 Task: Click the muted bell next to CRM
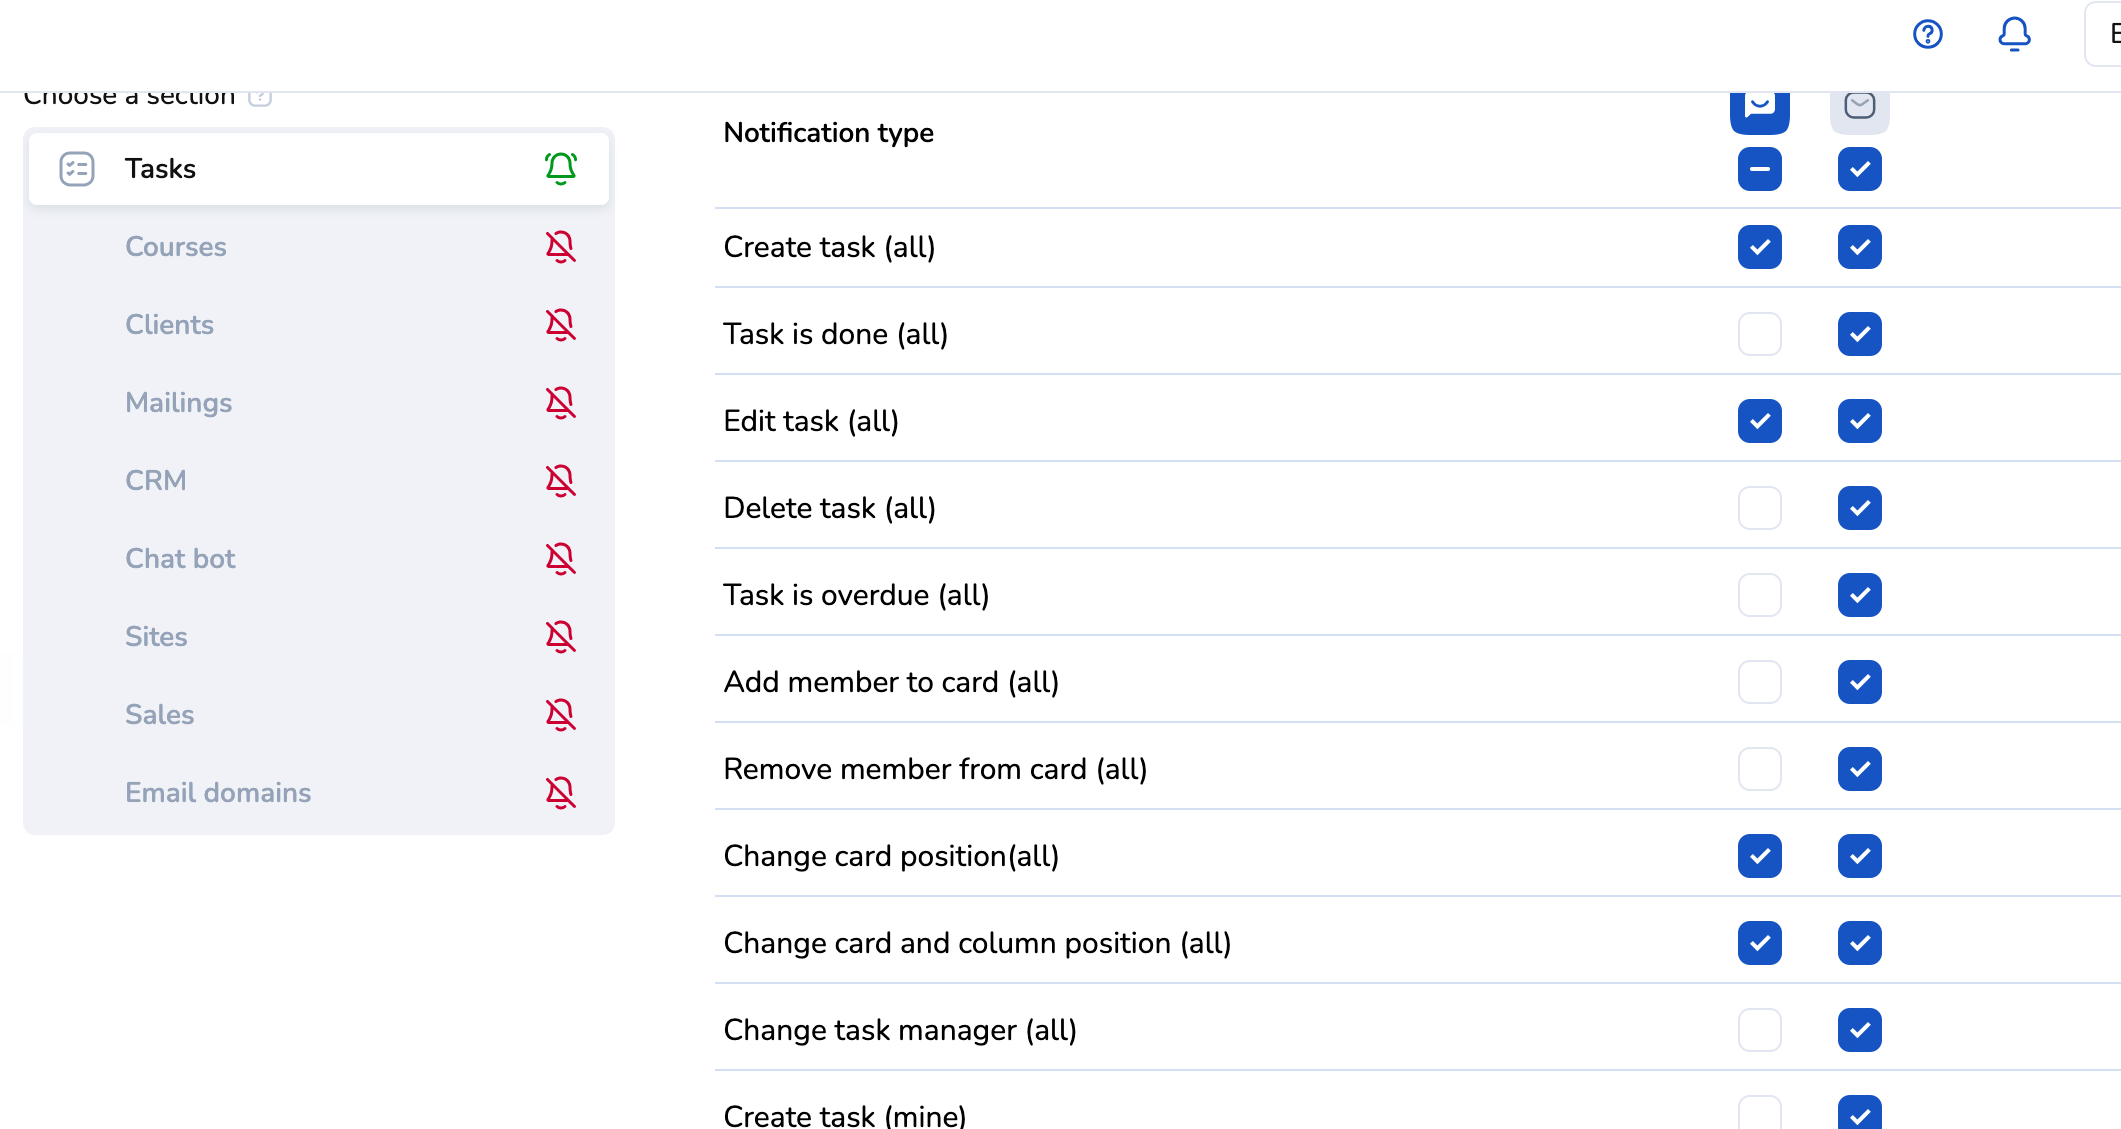pos(561,480)
